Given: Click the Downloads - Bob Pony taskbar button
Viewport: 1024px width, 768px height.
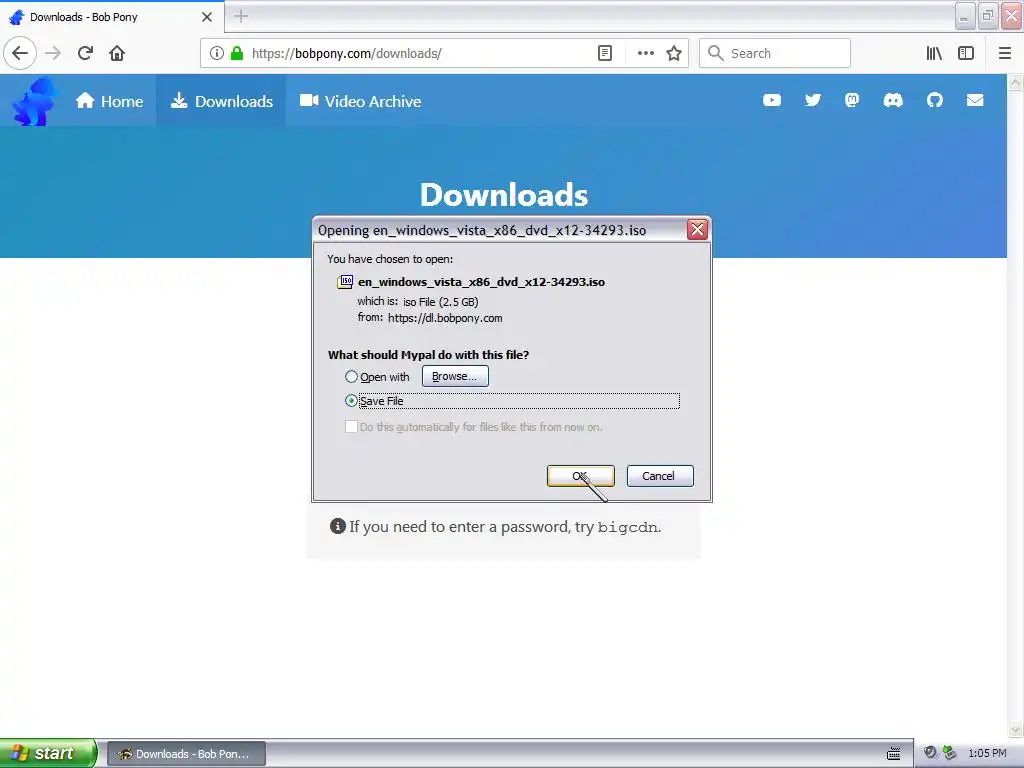Looking at the screenshot, I should tap(186, 754).
